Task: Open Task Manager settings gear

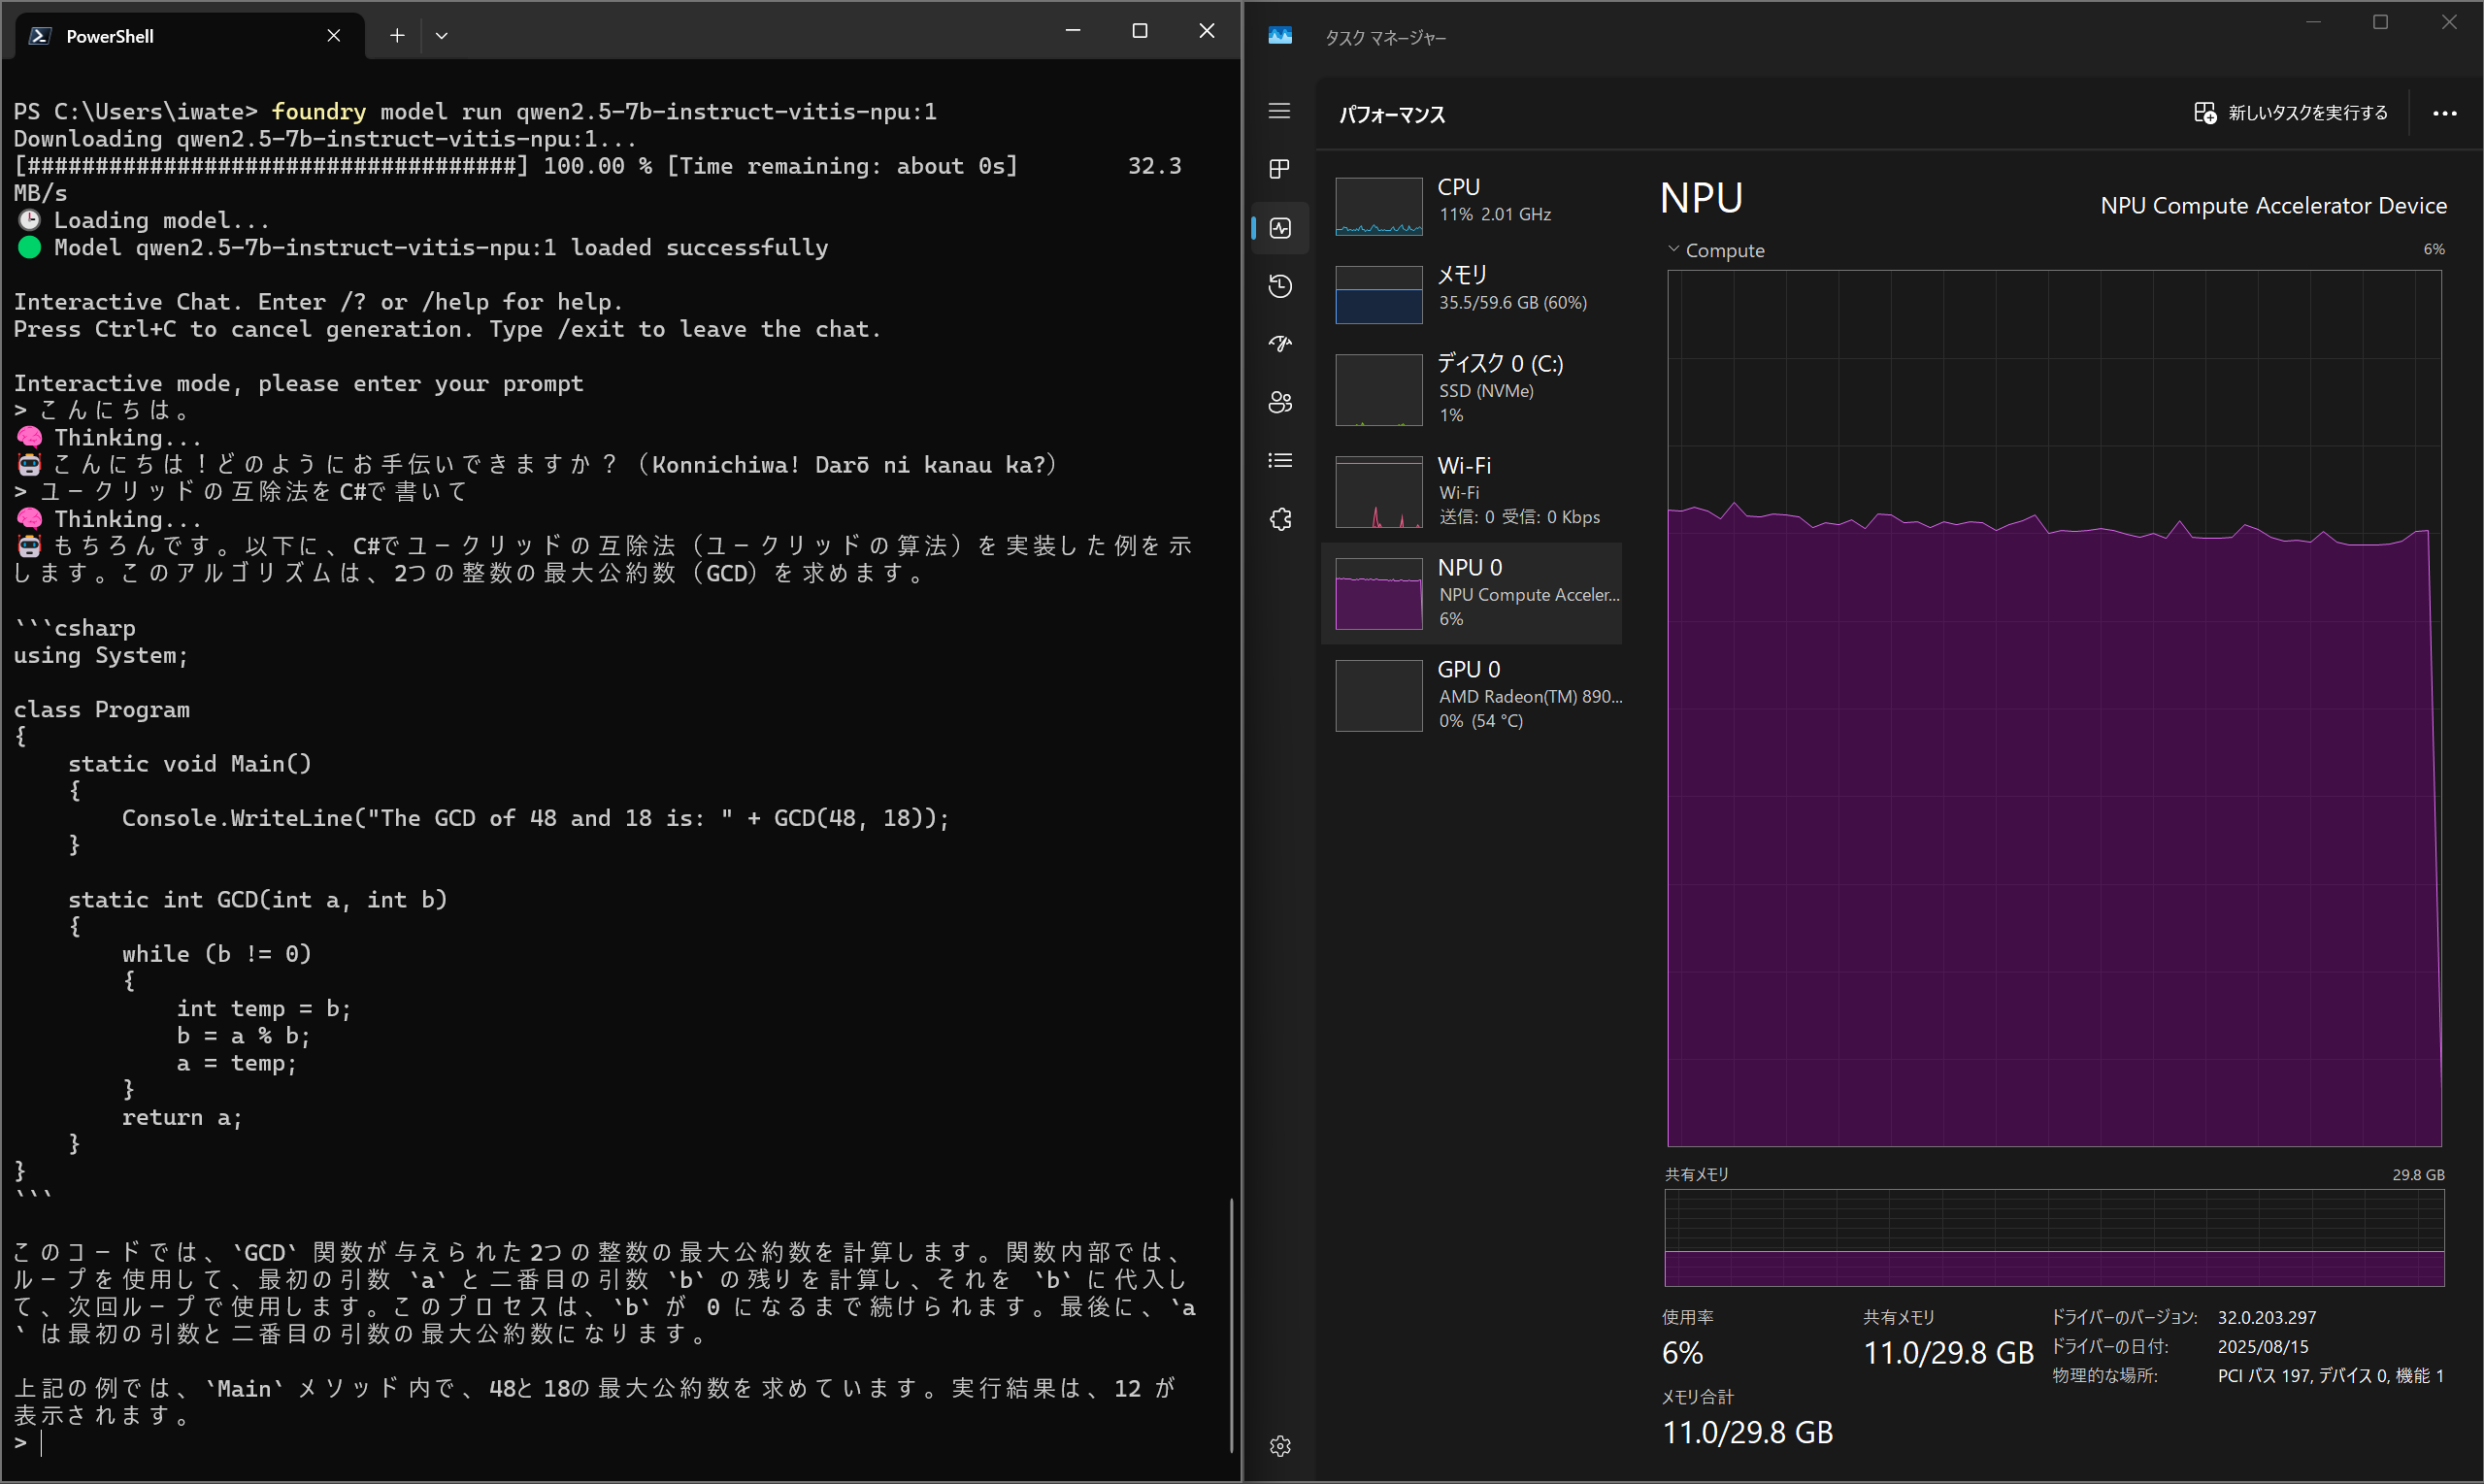Action: [1279, 1446]
